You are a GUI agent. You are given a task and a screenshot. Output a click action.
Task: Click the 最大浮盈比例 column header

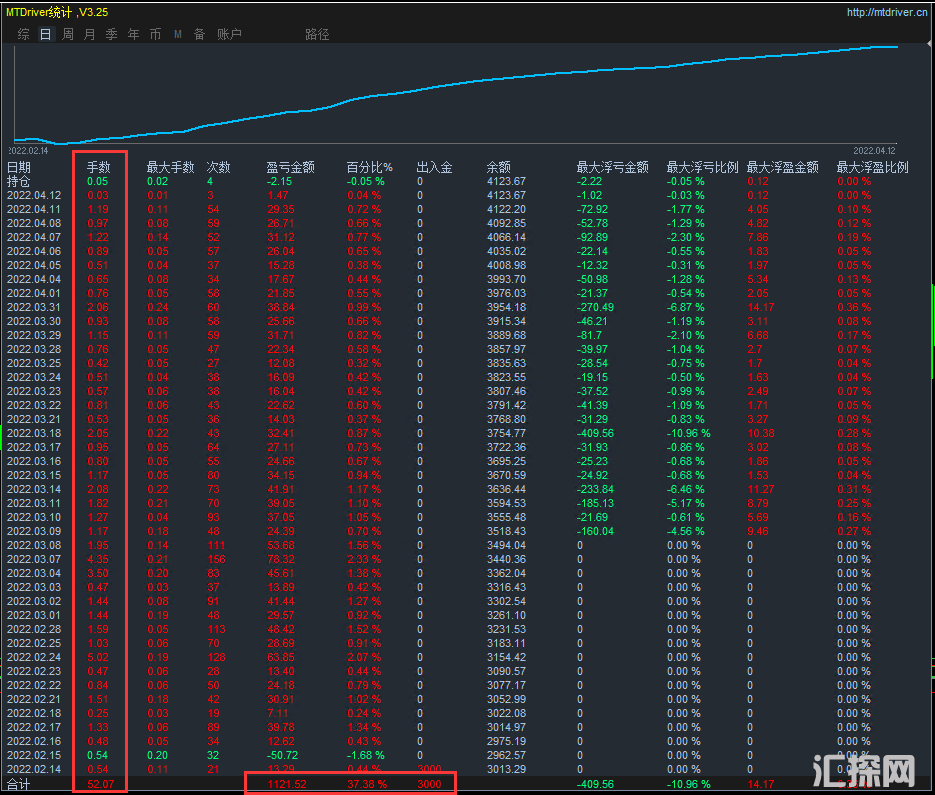pyautogui.click(x=872, y=168)
